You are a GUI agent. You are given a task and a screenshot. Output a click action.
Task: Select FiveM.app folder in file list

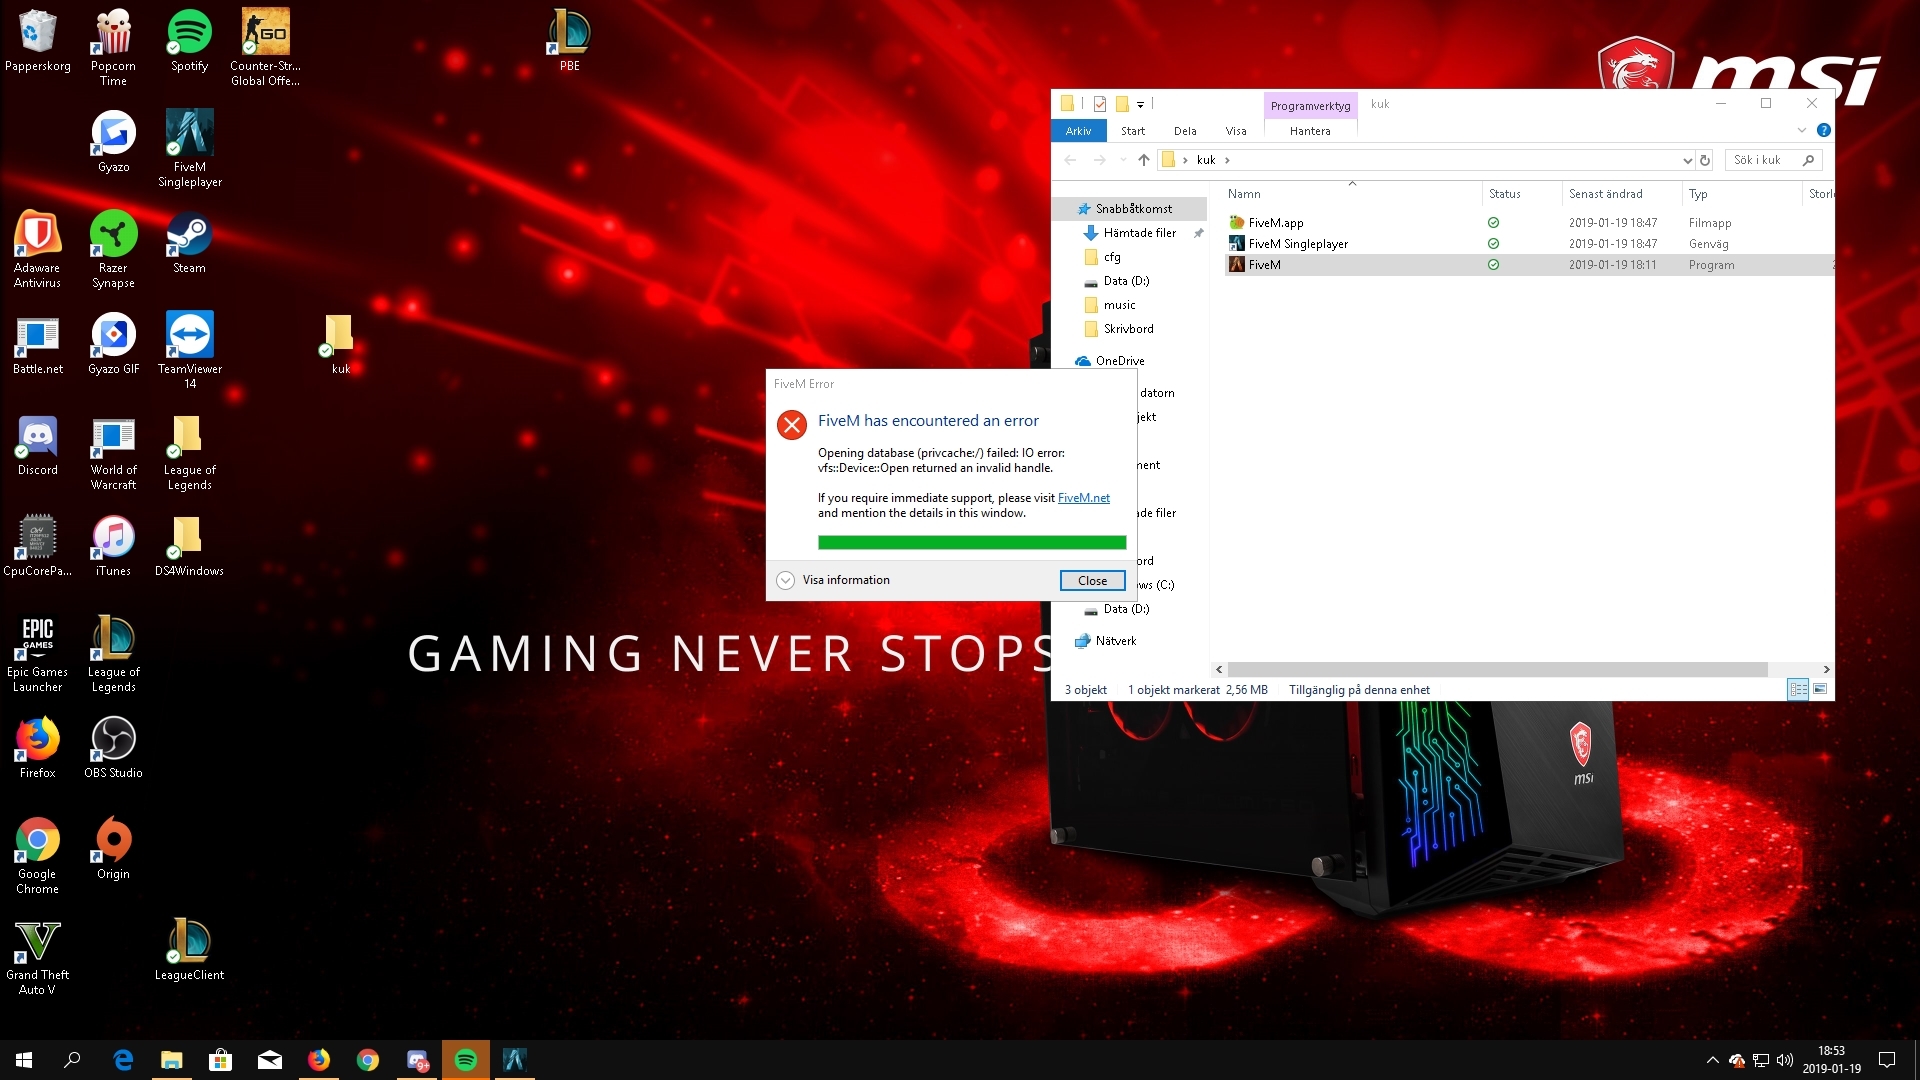(1275, 223)
